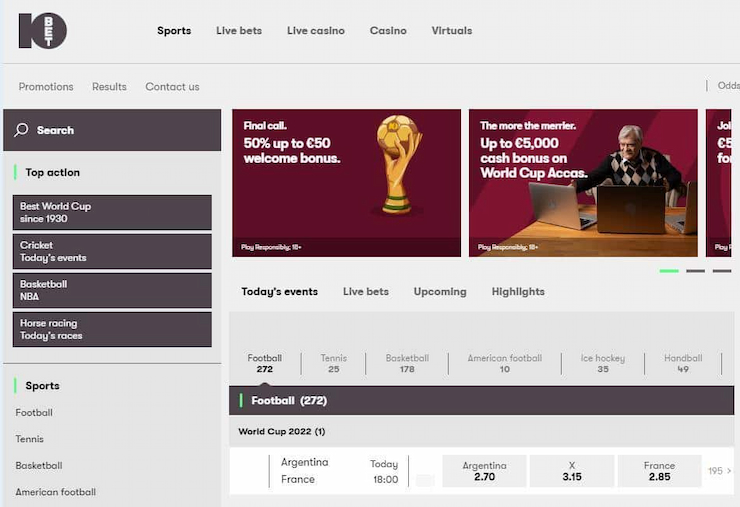The height and width of the screenshot is (507, 740).
Task: Select American football 10 sport filter
Action: 505,363
